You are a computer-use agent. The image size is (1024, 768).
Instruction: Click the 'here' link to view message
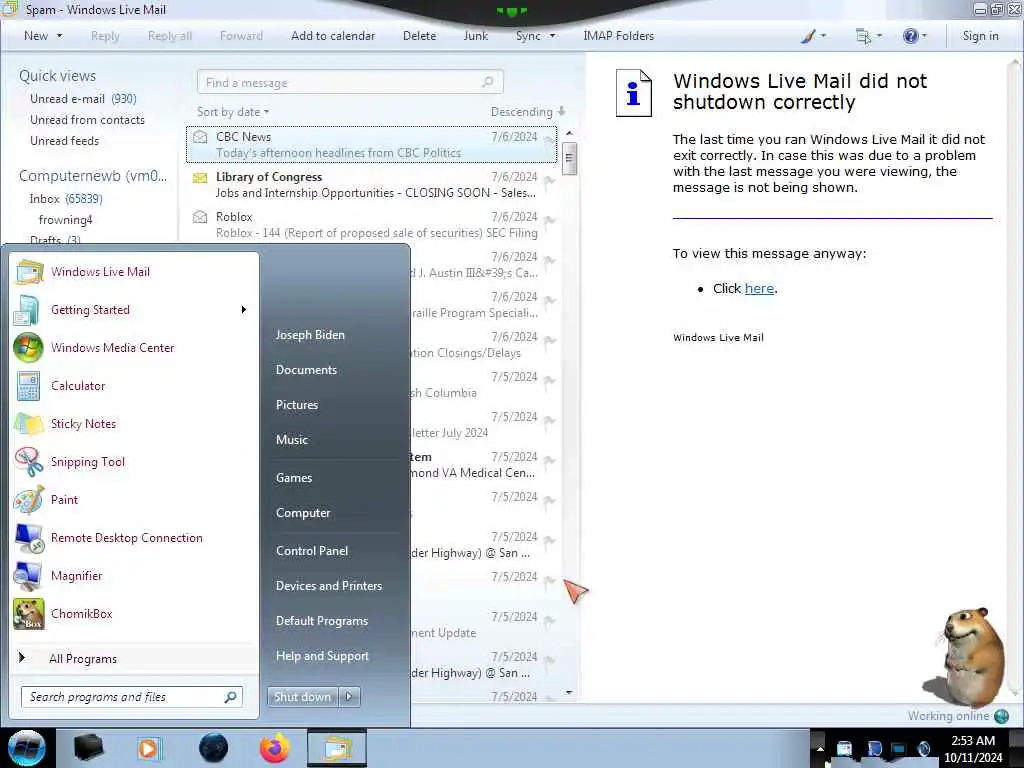click(759, 289)
